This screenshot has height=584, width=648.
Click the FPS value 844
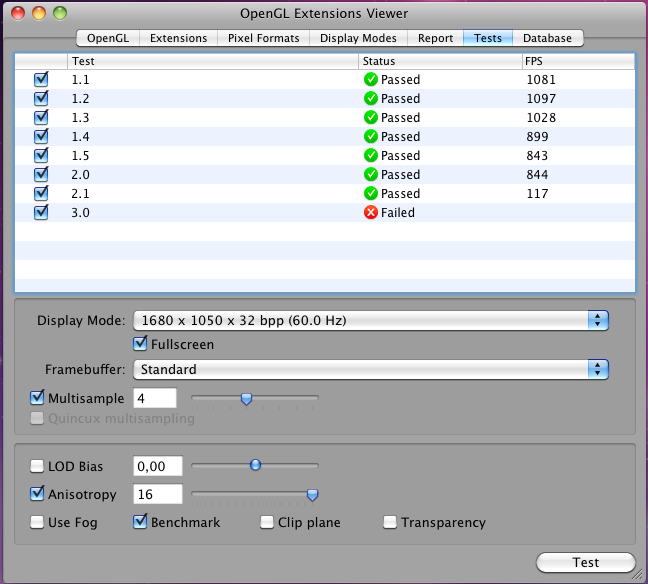(x=537, y=174)
